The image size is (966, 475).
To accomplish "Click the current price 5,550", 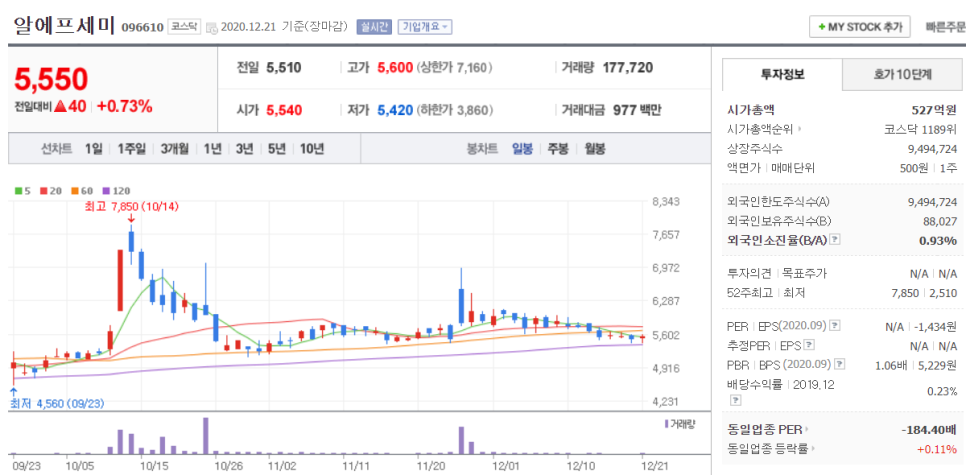I will [51, 79].
